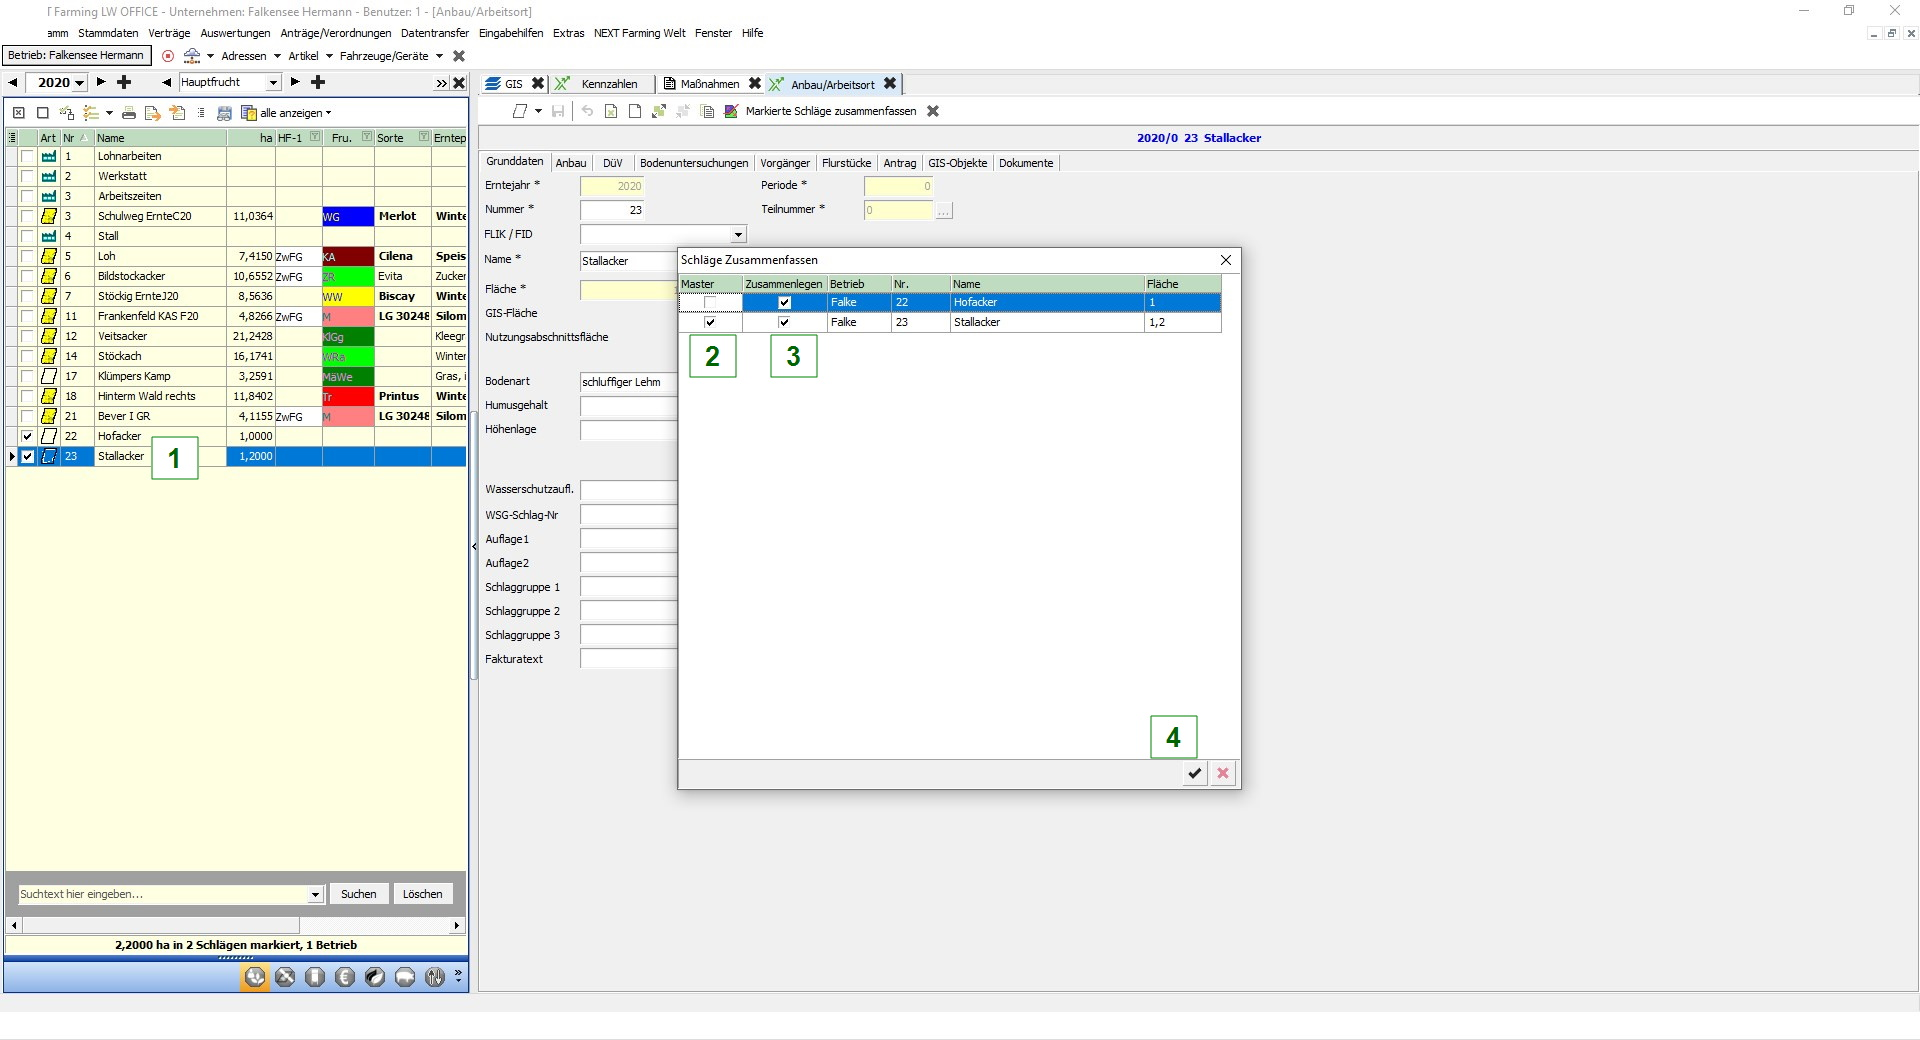Expand the Hauptfrucht dropdown
This screenshot has height=1040, width=1920.
click(273, 83)
